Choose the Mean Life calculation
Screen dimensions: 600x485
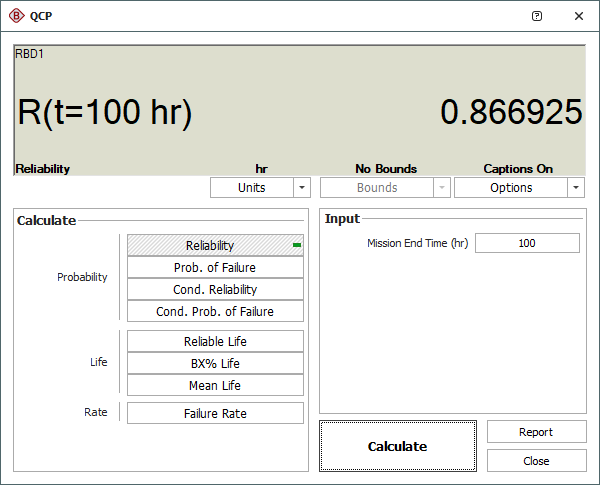point(215,386)
